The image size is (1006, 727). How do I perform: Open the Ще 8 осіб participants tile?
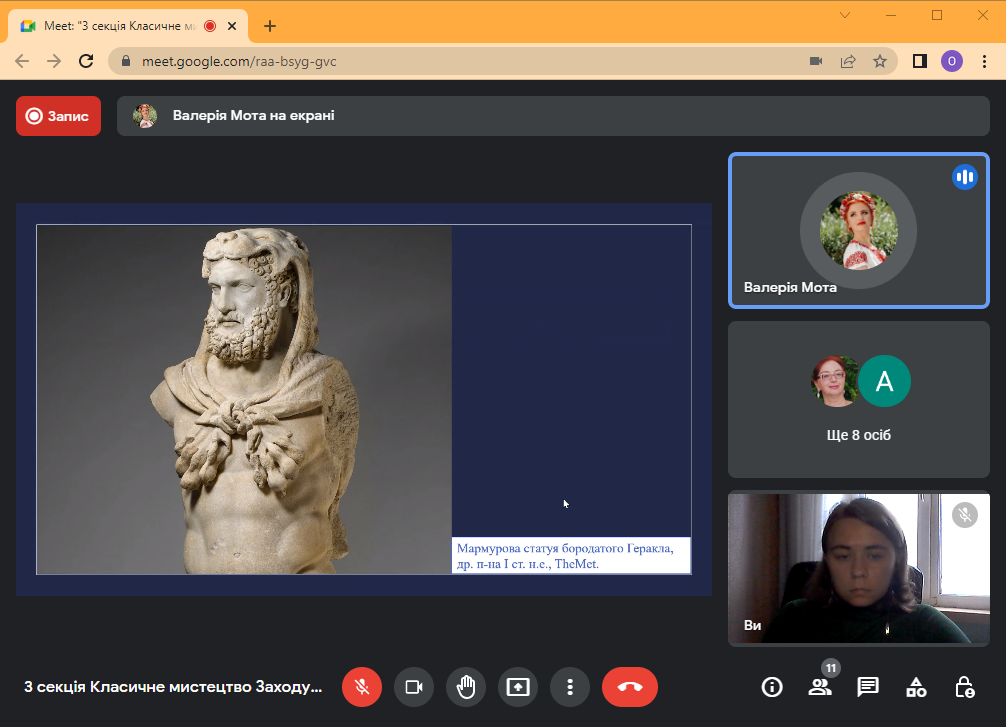click(x=859, y=400)
